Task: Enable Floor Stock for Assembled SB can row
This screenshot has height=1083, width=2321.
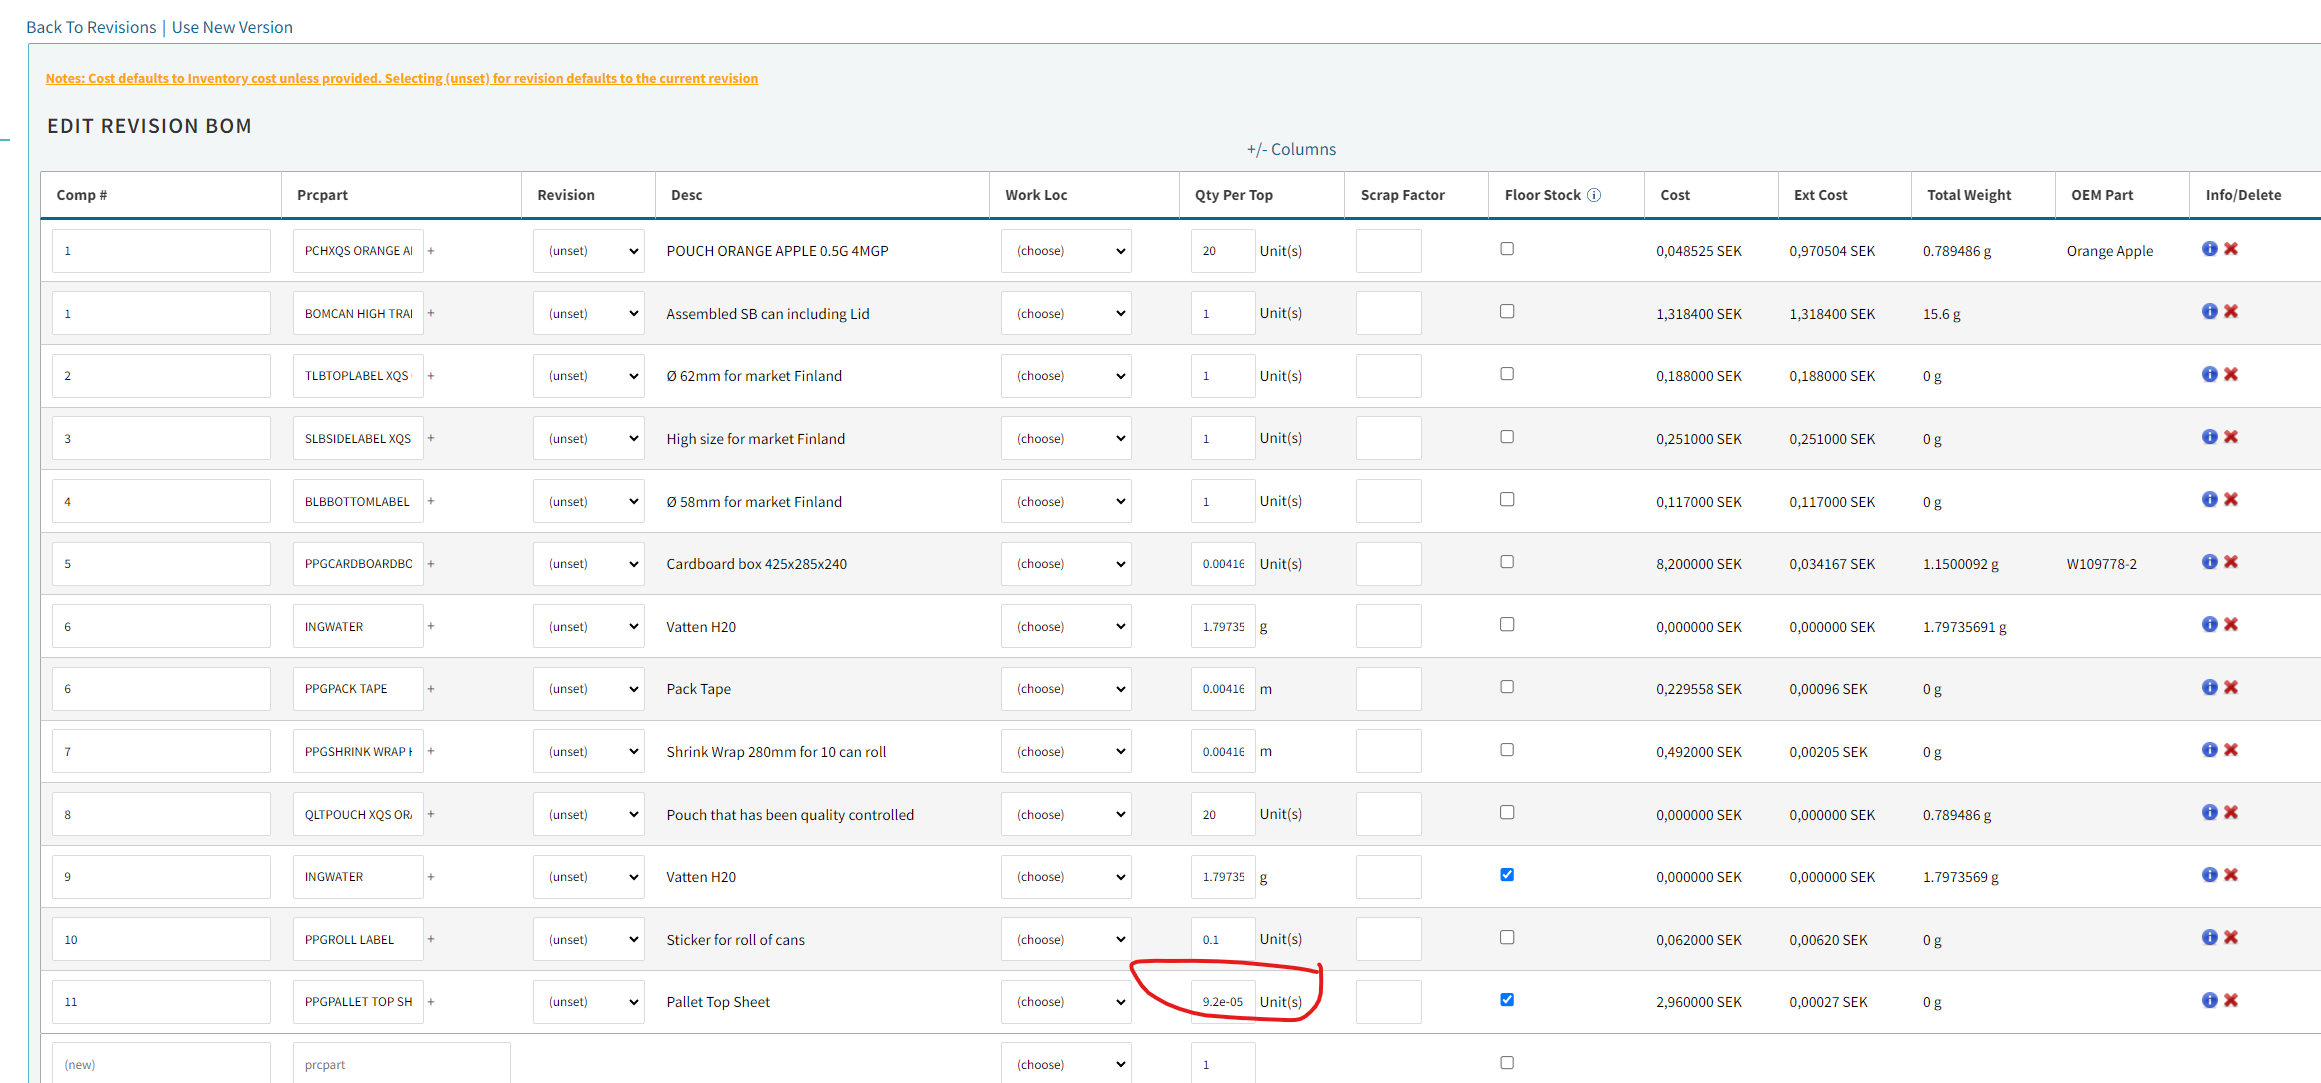Action: click(1507, 311)
